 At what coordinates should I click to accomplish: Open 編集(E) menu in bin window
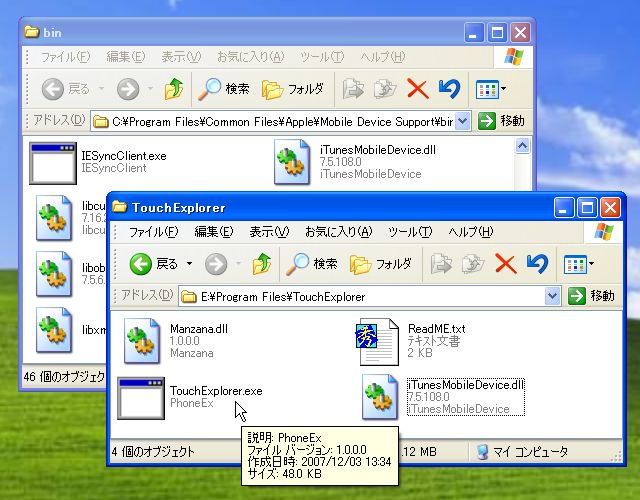126,57
